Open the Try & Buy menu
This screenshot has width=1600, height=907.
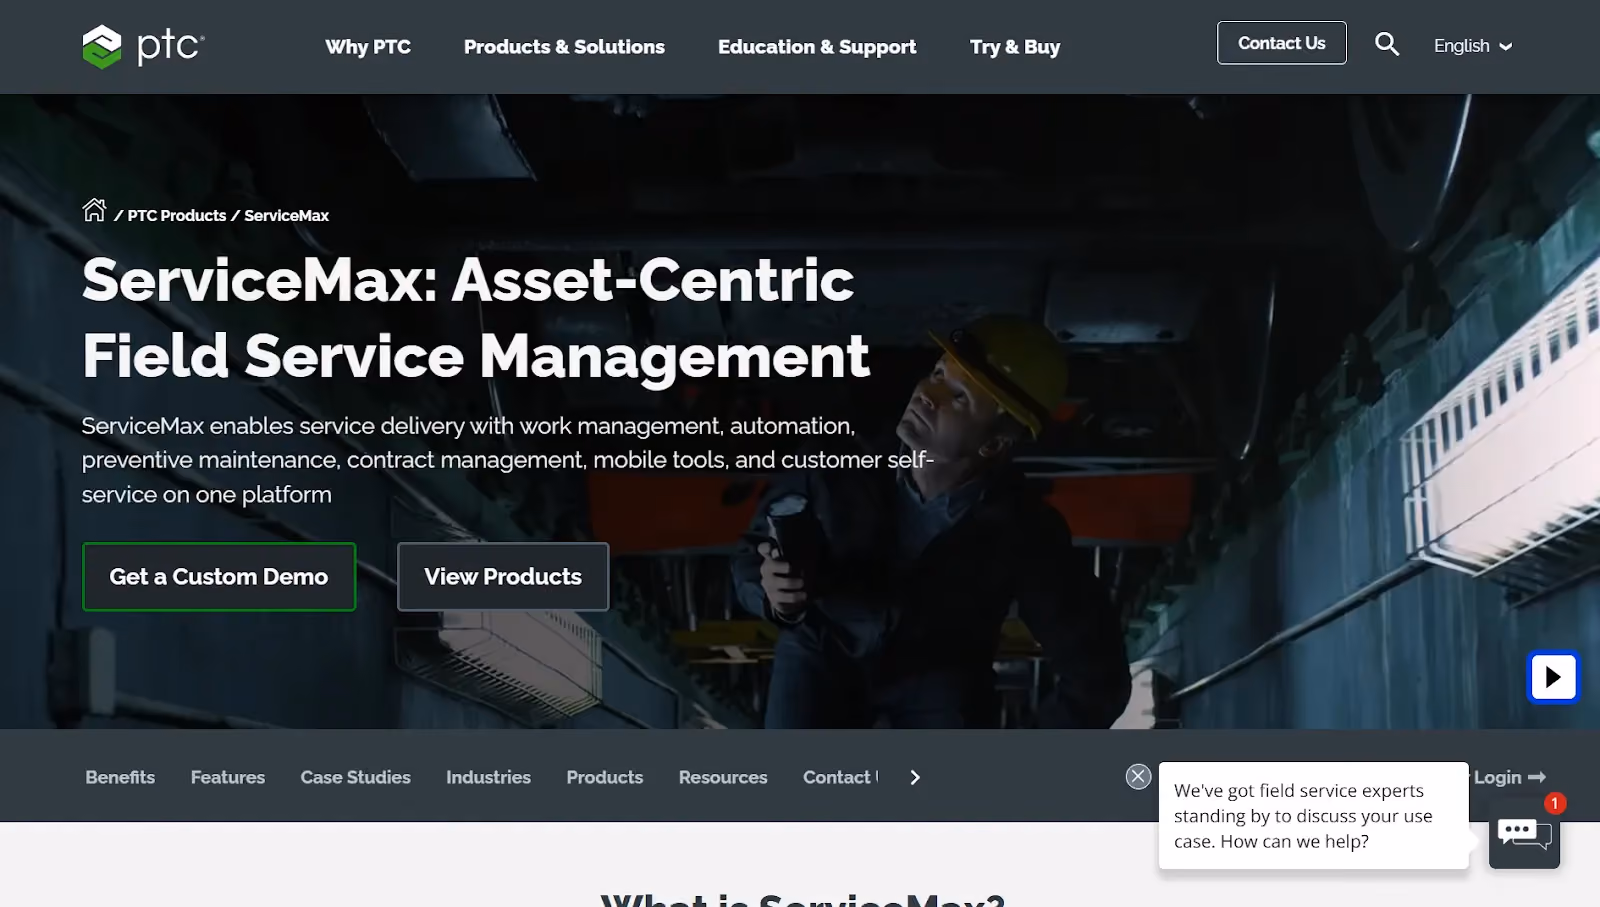click(1015, 47)
